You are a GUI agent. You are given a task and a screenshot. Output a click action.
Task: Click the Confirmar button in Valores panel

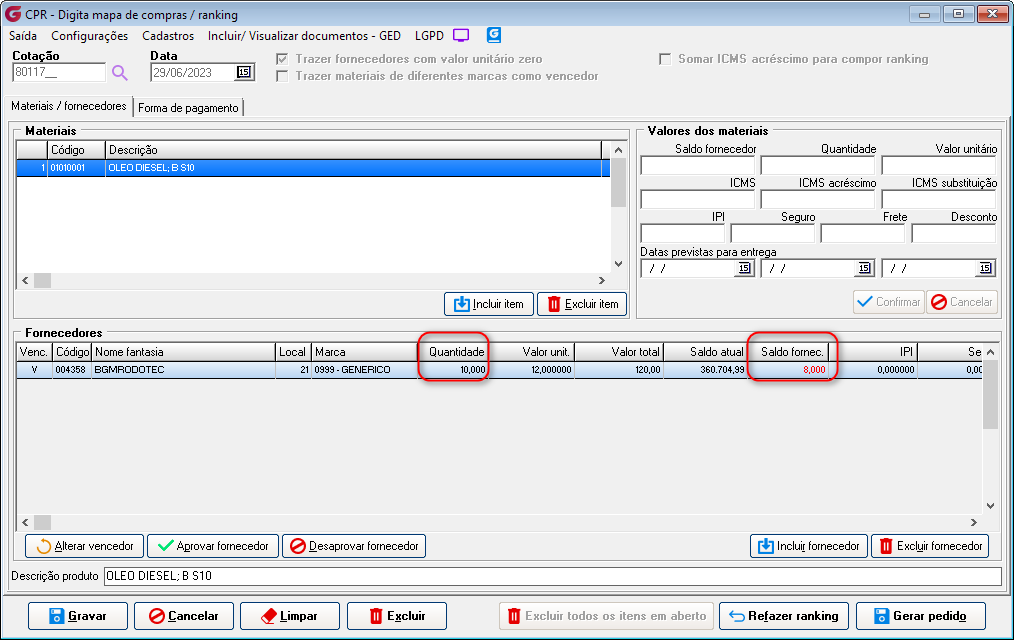[x=889, y=302]
